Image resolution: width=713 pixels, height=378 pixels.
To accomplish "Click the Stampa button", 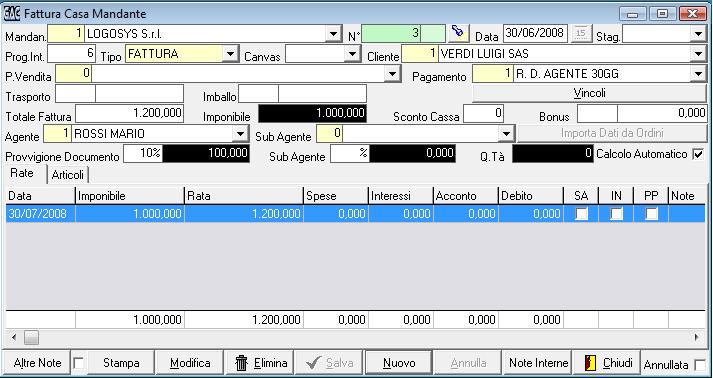I will point(121,363).
